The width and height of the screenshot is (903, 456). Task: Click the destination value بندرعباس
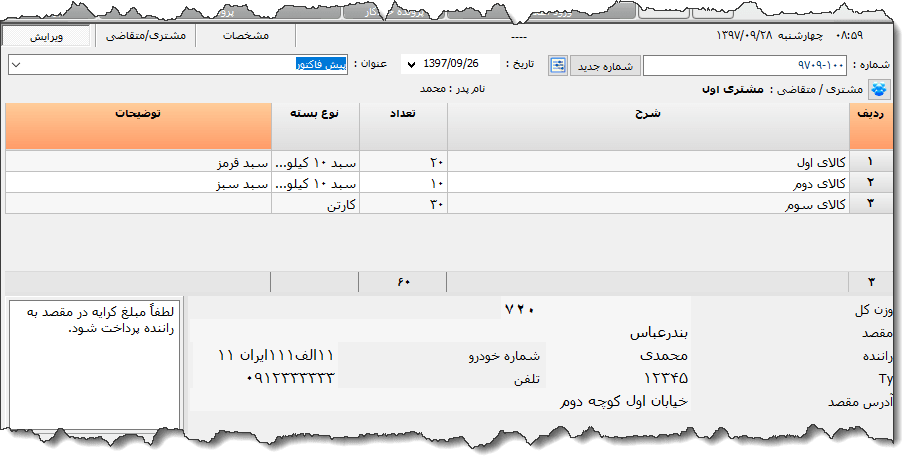coord(659,333)
